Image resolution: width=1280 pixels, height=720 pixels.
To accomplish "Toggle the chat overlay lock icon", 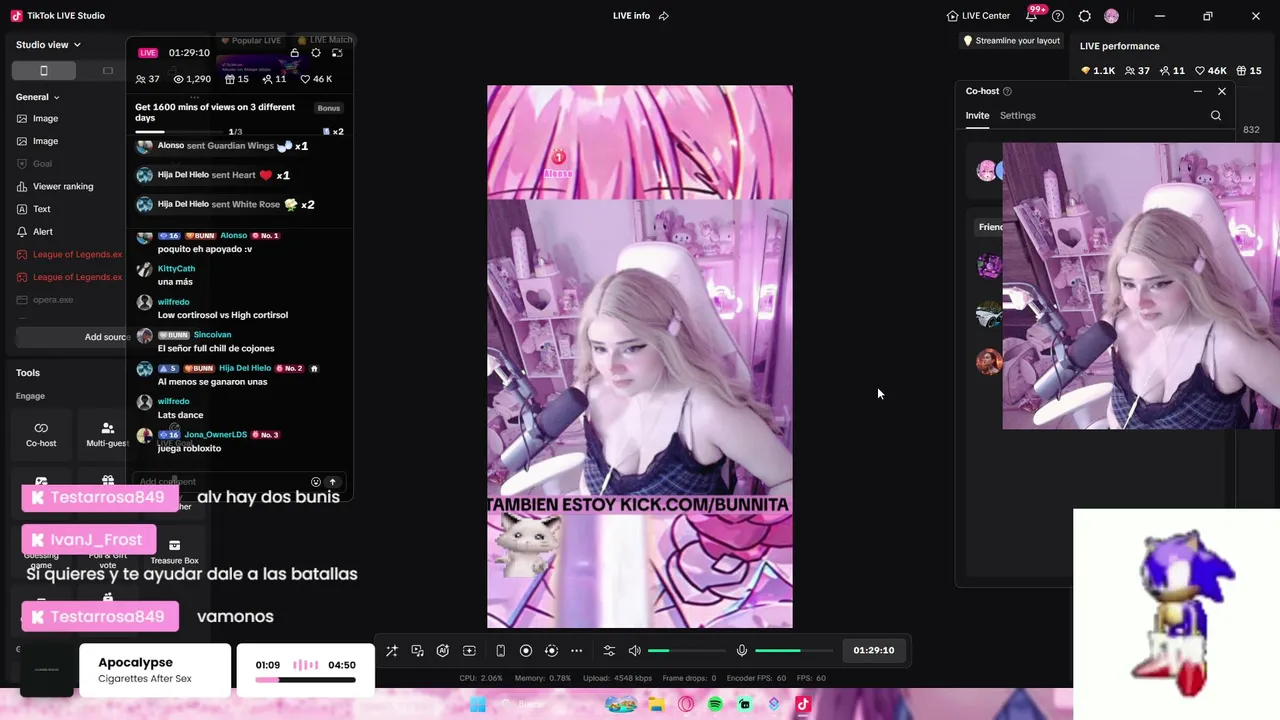I will point(294,53).
